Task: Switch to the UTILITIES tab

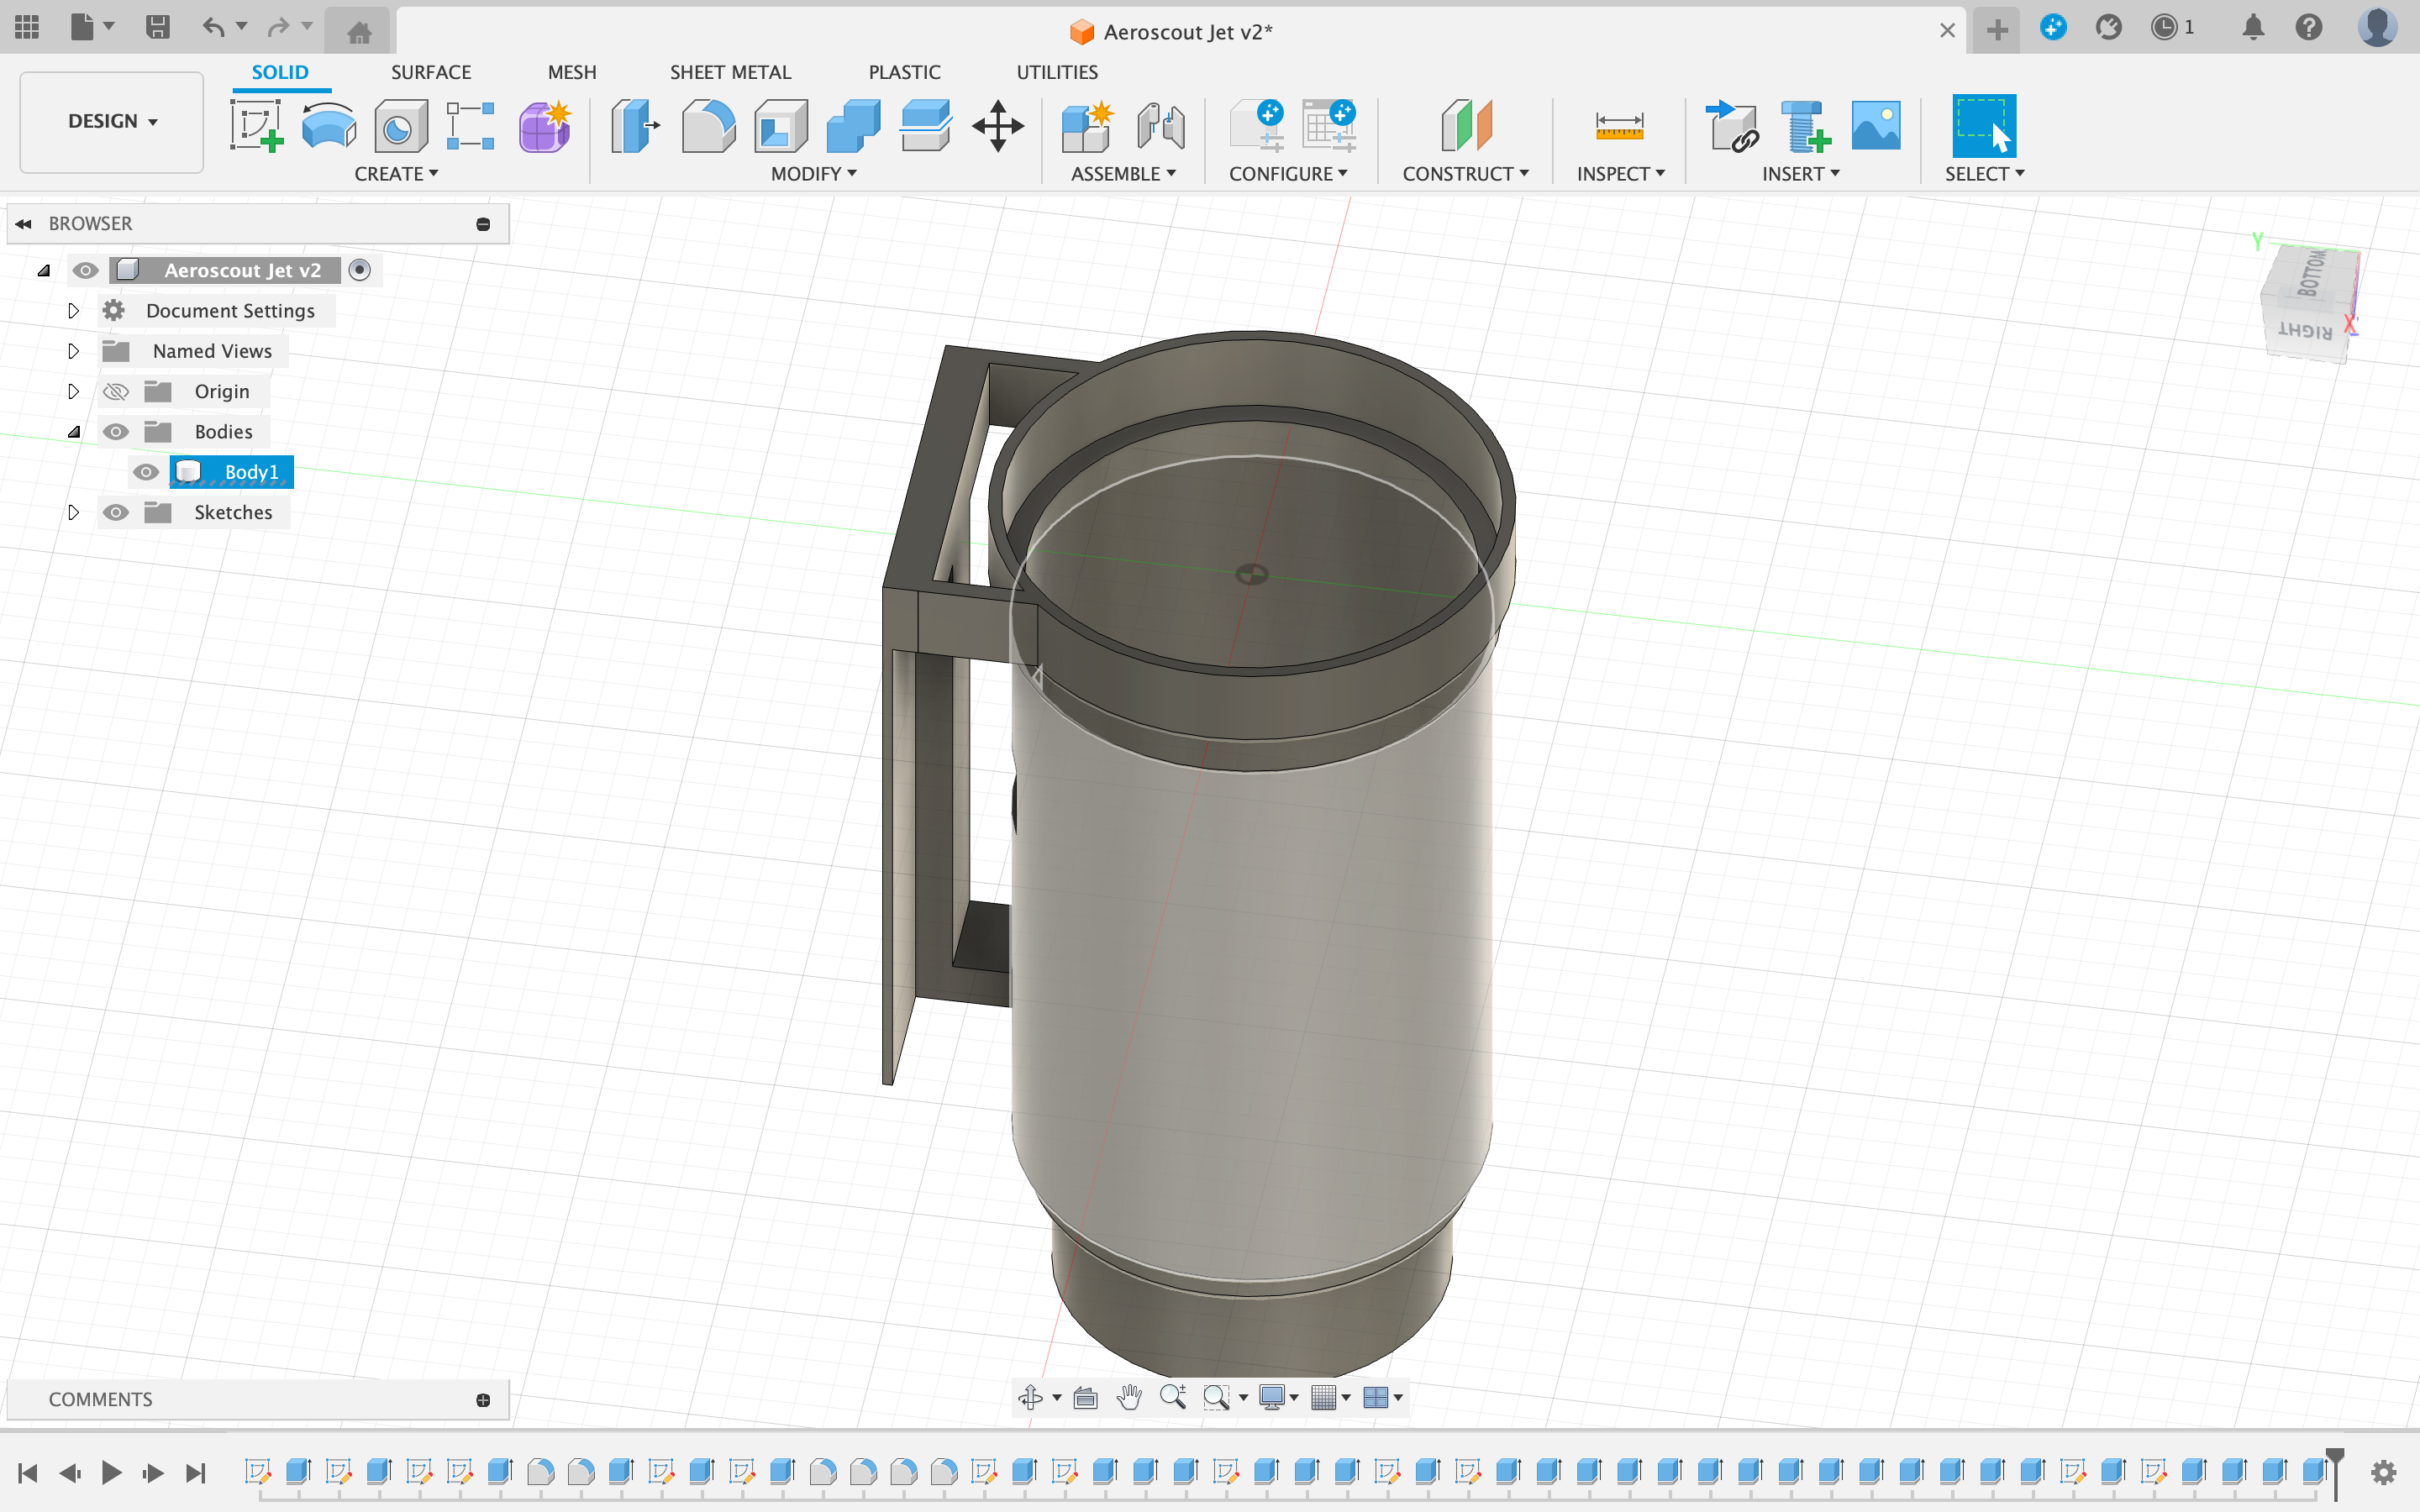Action: 1057,72
